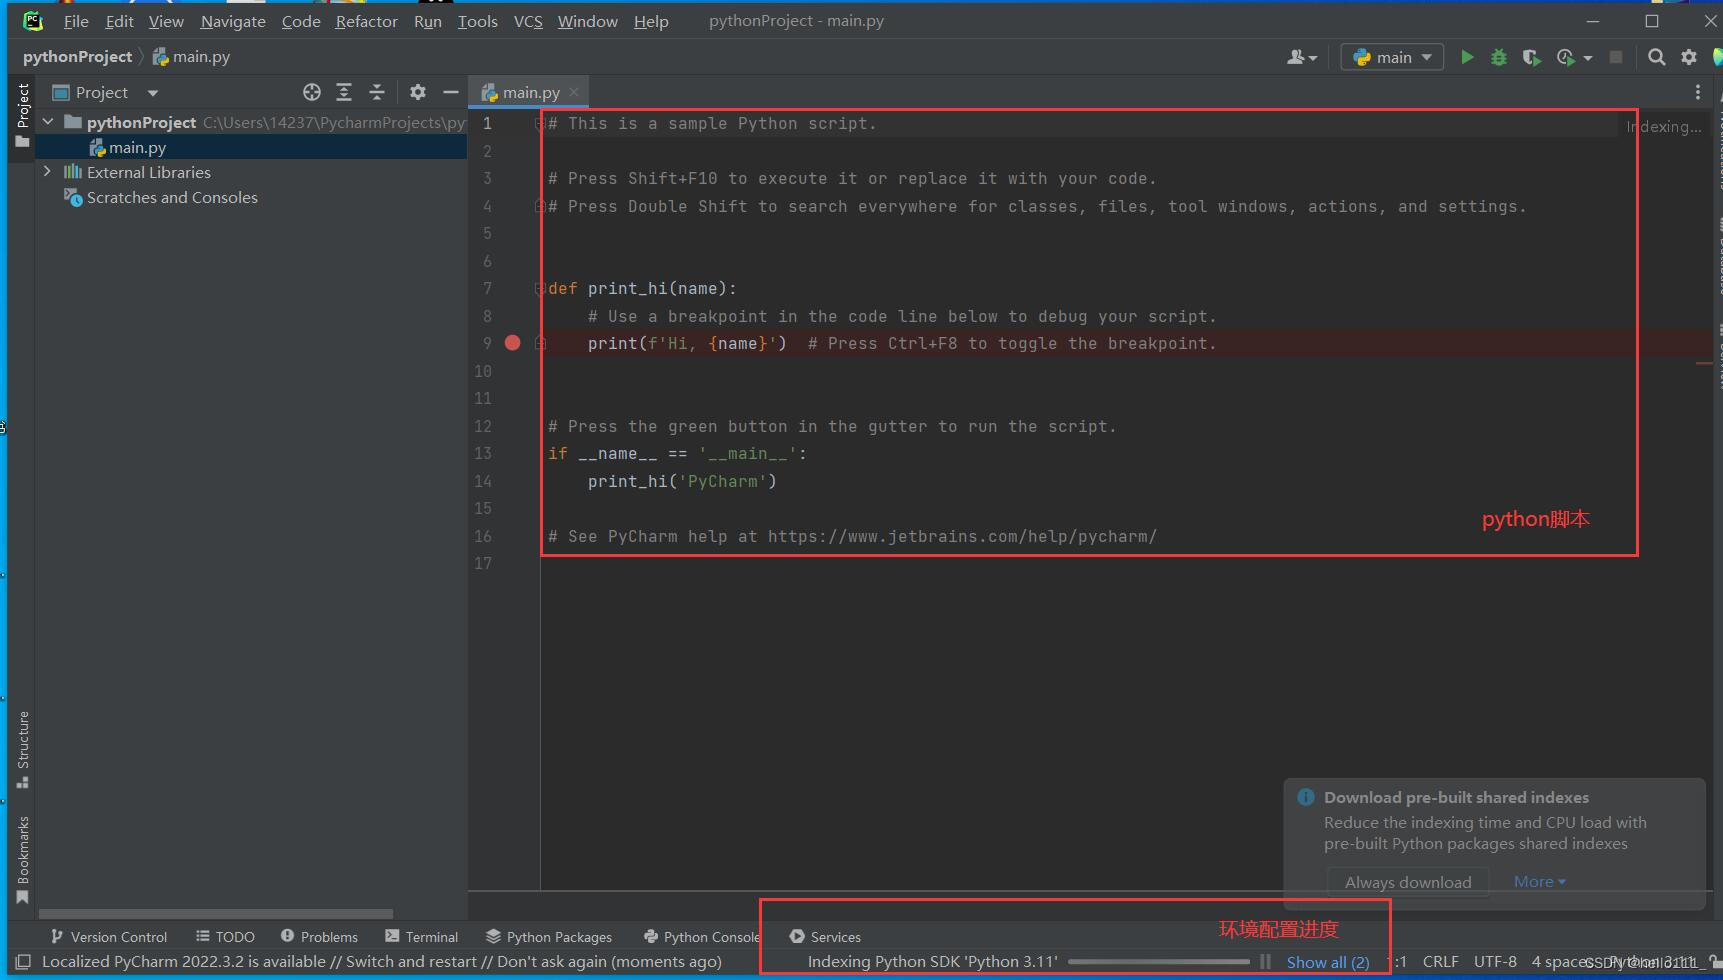The height and width of the screenshot is (980, 1723).
Task: Open the Problems tool window
Action: (x=319, y=937)
